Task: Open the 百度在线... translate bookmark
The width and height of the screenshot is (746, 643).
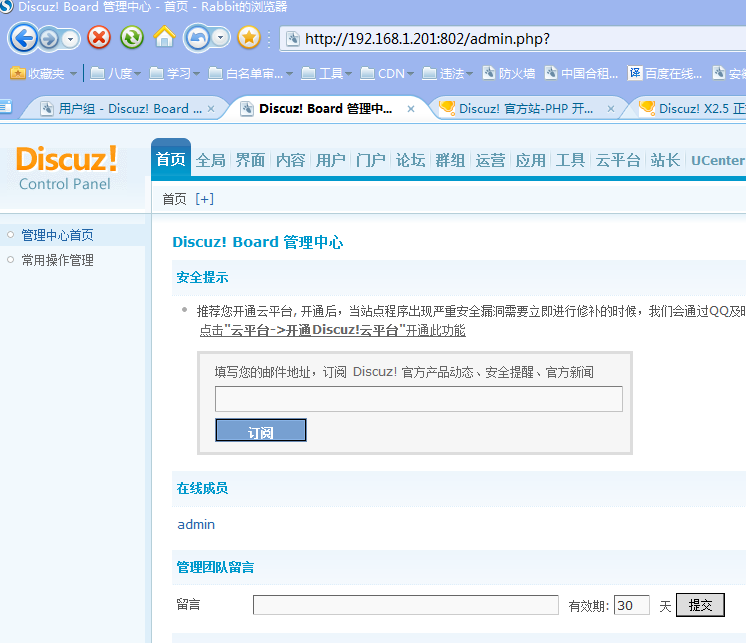Action: [x=665, y=73]
